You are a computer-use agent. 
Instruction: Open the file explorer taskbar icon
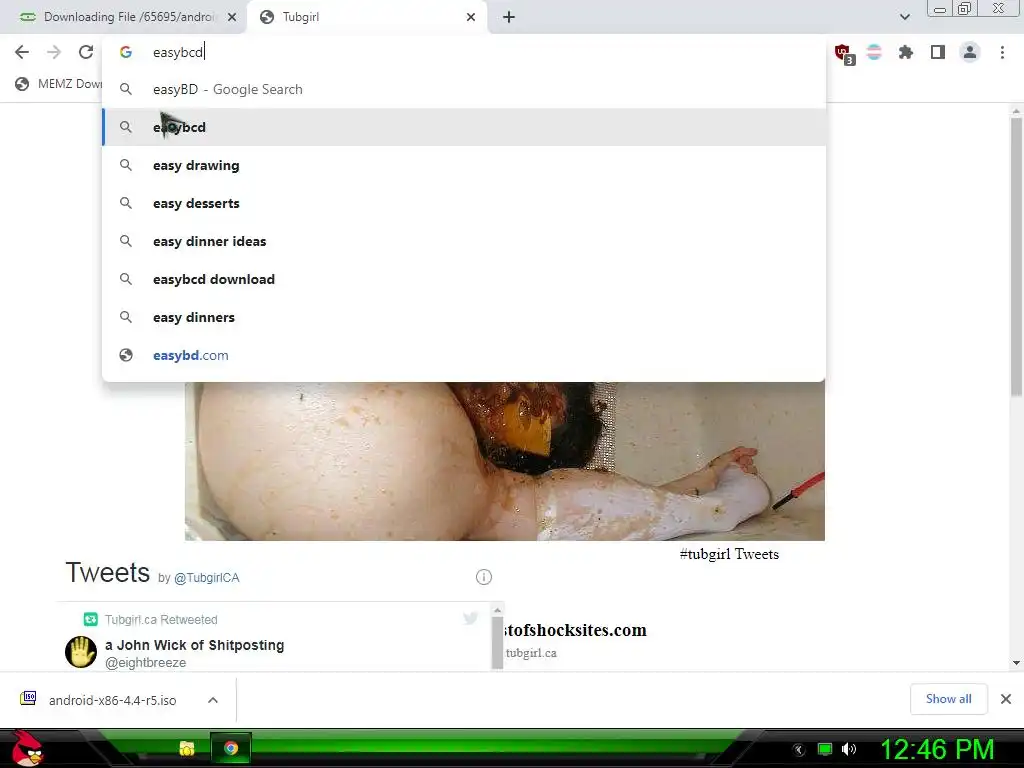187,748
